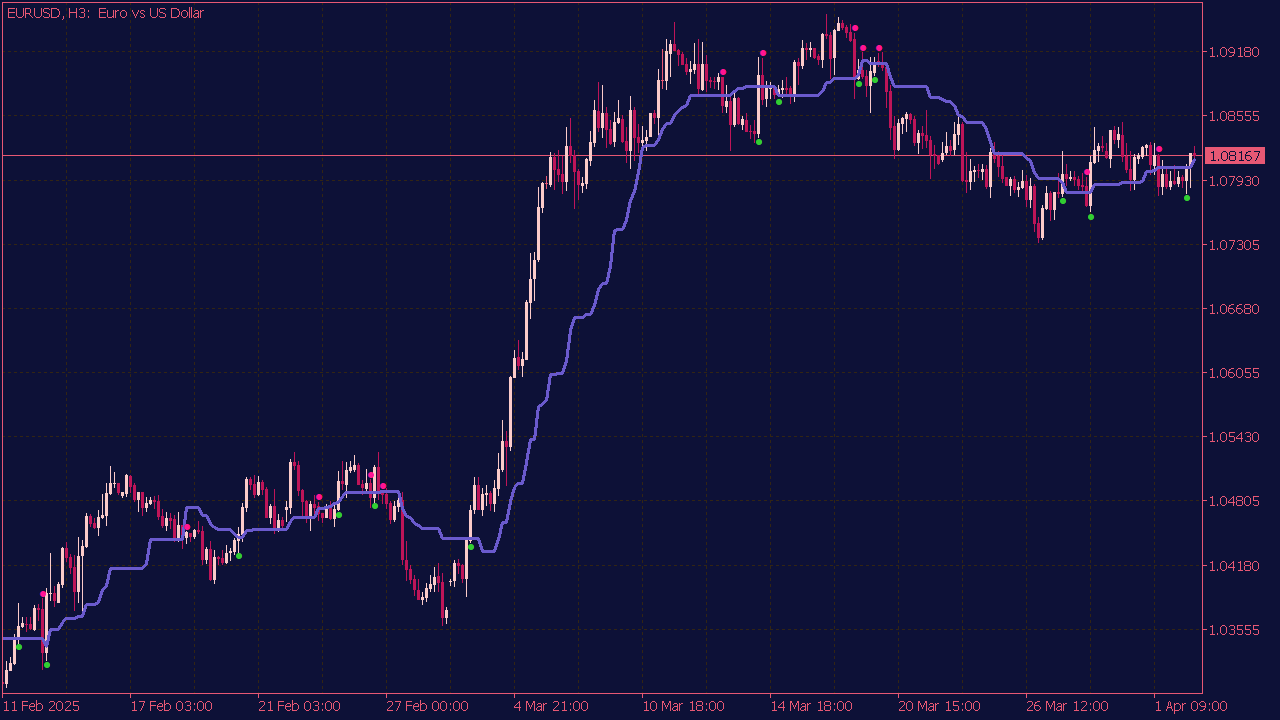Screen dimensions: 1280x720
Task: Select price level 1.05430 on the axis
Action: (x=1234, y=438)
